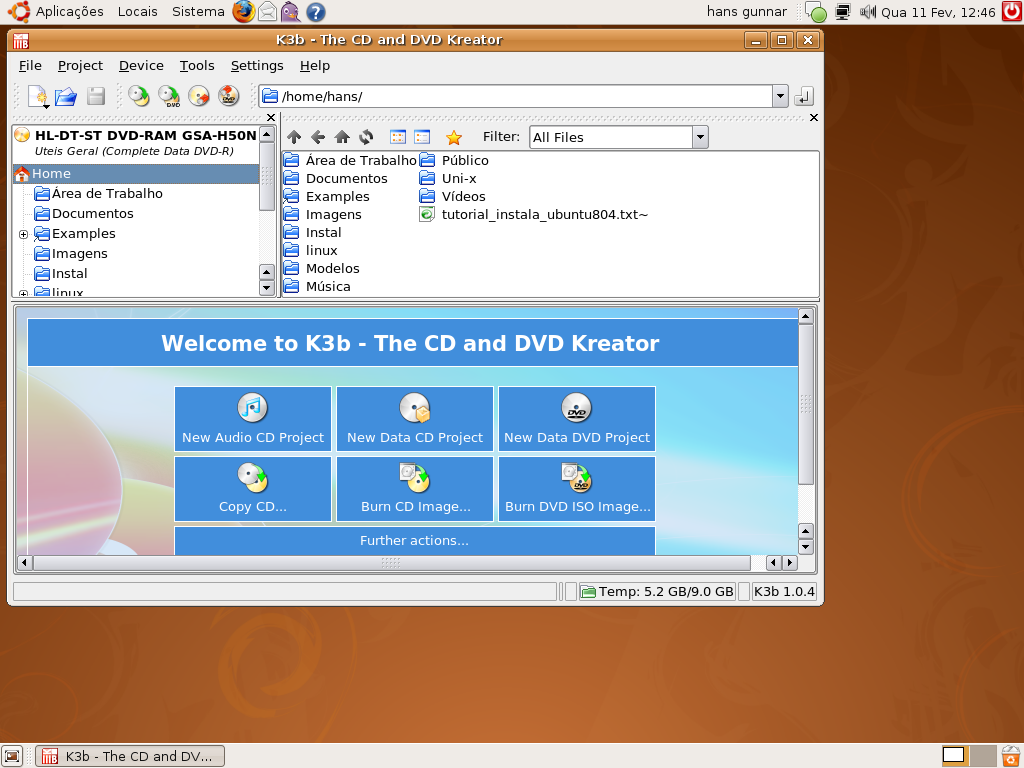Click the New Project toolbar icon

[x=38, y=97]
